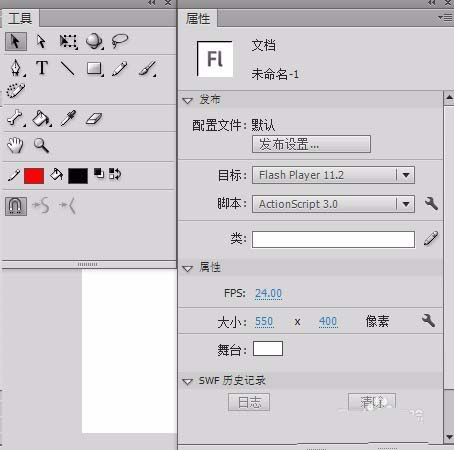This screenshot has height=450, width=454.
Task: Reset to black and white colors
Action: click(99, 173)
